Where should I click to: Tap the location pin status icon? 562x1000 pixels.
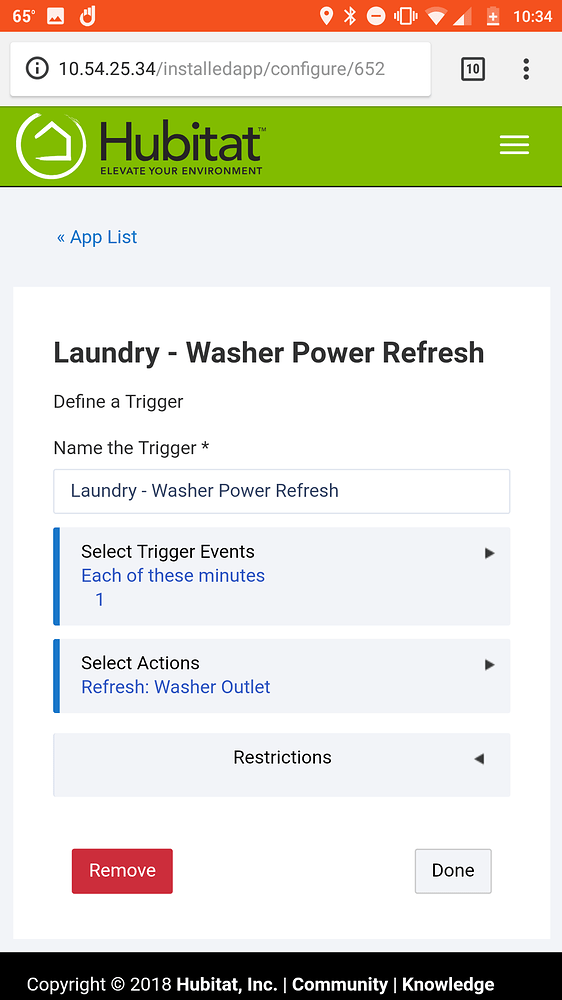click(326, 16)
